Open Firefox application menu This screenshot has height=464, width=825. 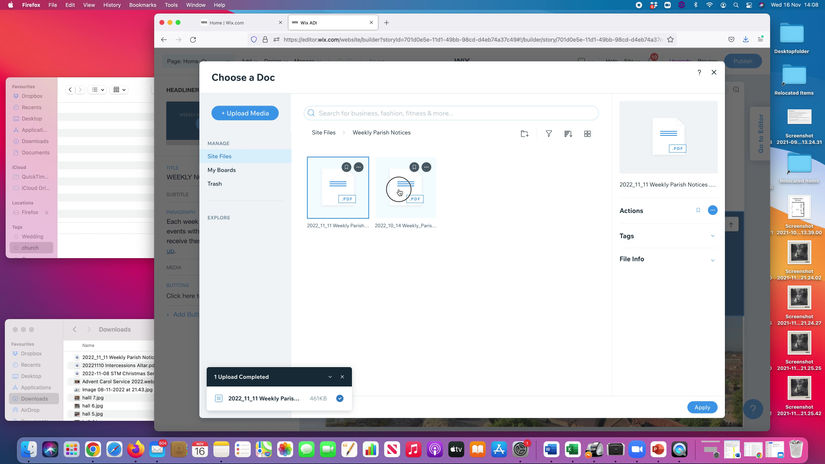pyautogui.click(x=760, y=39)
